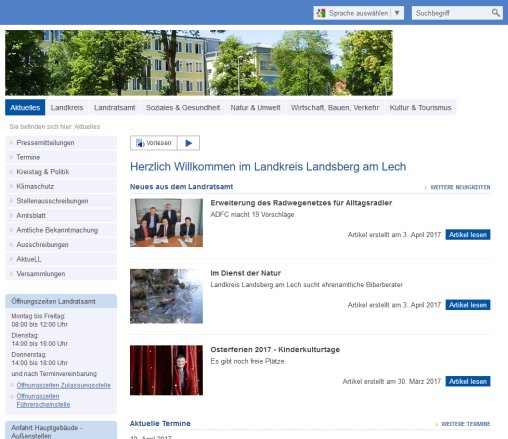This screenshot has width=508, height=439.
Task: Start playback with the Vorlesen play arrow
Action: 188,143
